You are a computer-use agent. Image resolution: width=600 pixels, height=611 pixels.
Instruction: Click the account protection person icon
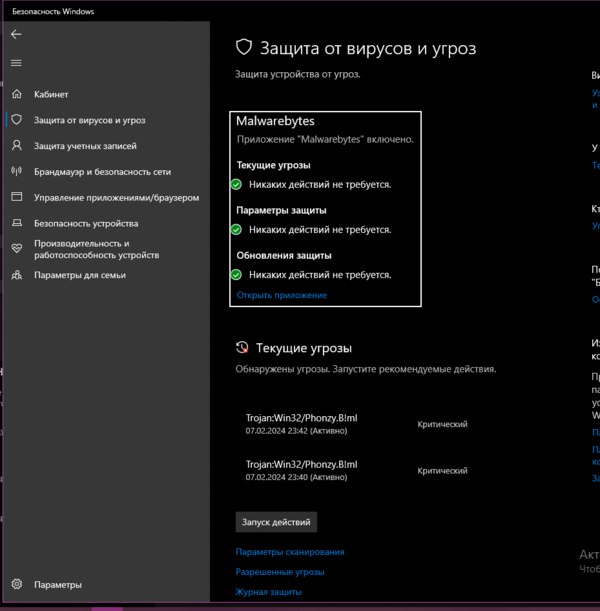click(x=16, y=146)
